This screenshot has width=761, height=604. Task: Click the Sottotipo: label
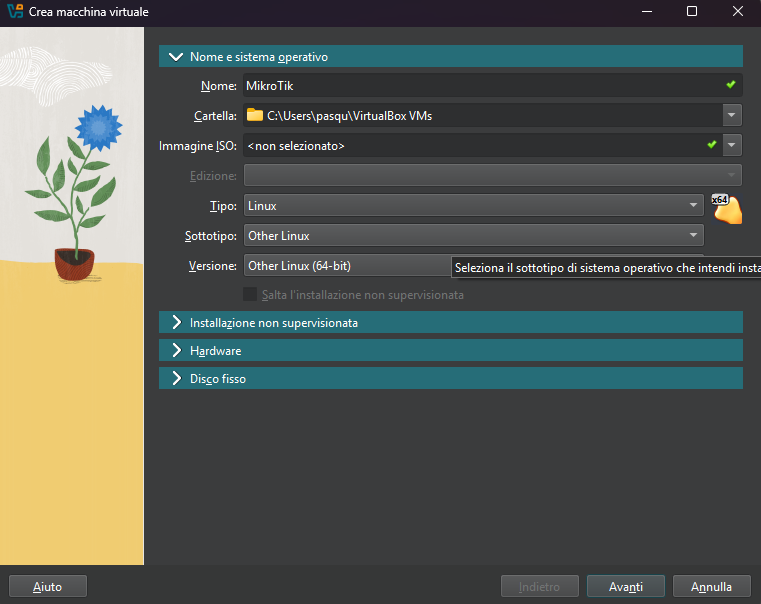tap(211, 236)
